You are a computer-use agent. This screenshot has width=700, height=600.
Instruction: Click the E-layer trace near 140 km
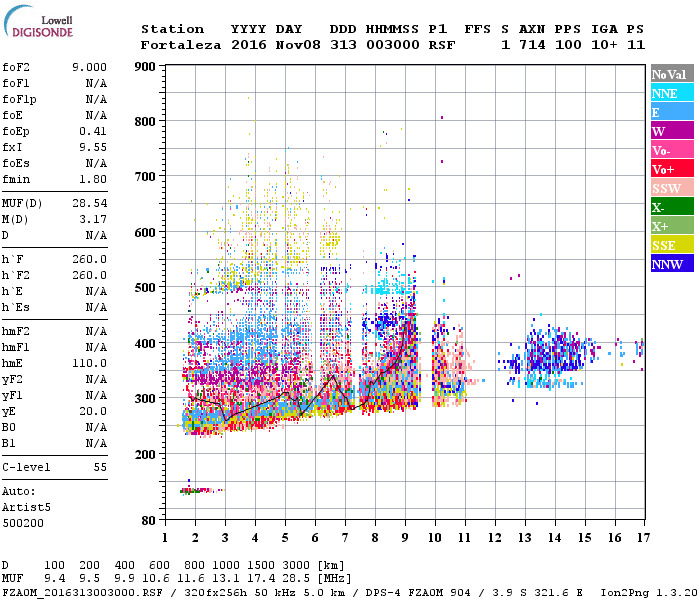point(202,491)
